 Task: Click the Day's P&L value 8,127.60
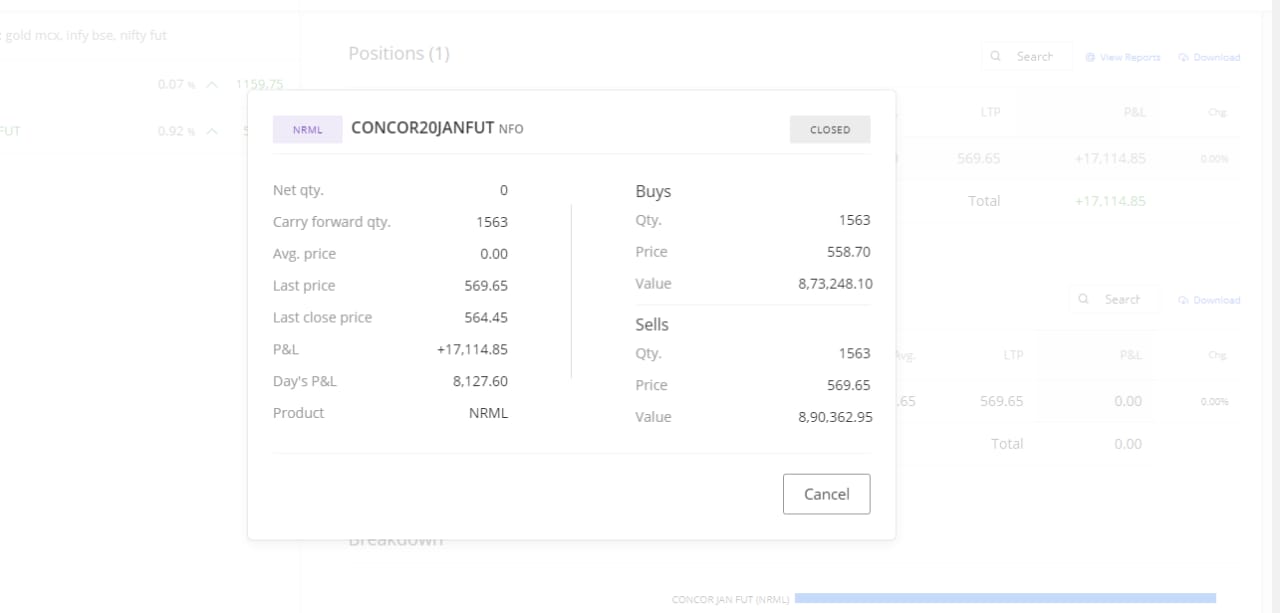pyautogui.click(x=480, y=381)
